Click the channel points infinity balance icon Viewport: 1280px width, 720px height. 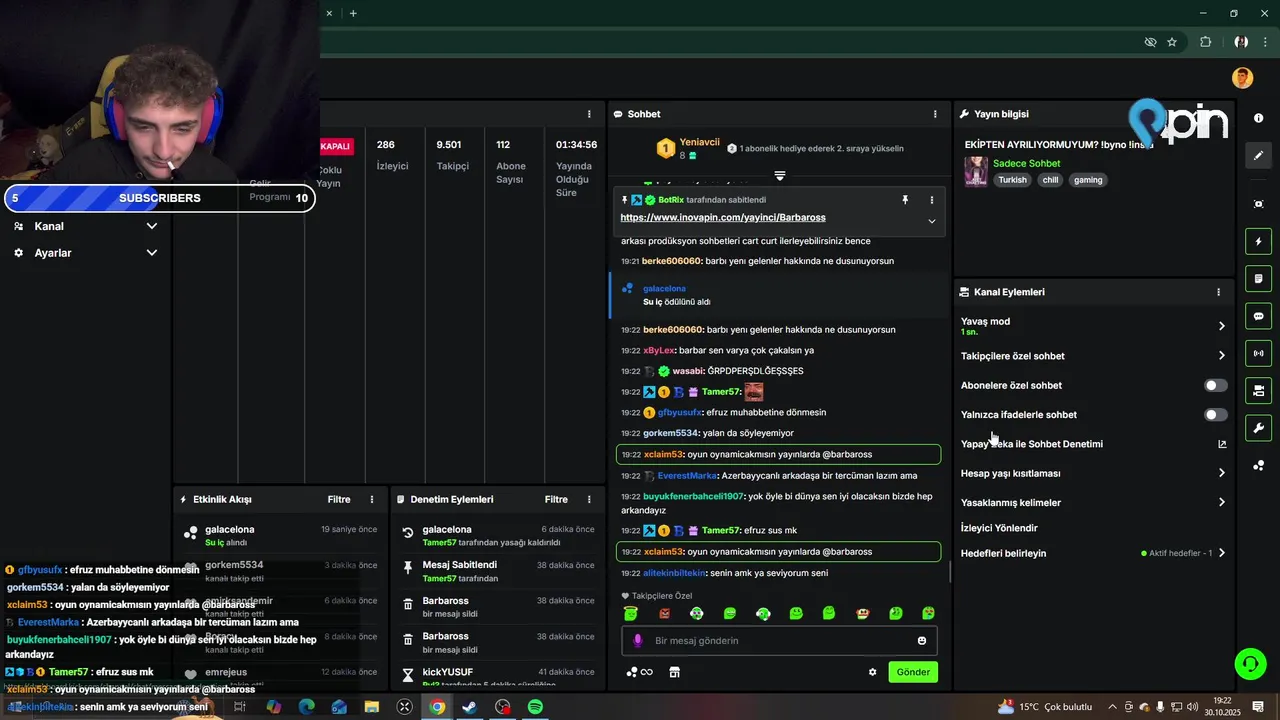[640, 672]
